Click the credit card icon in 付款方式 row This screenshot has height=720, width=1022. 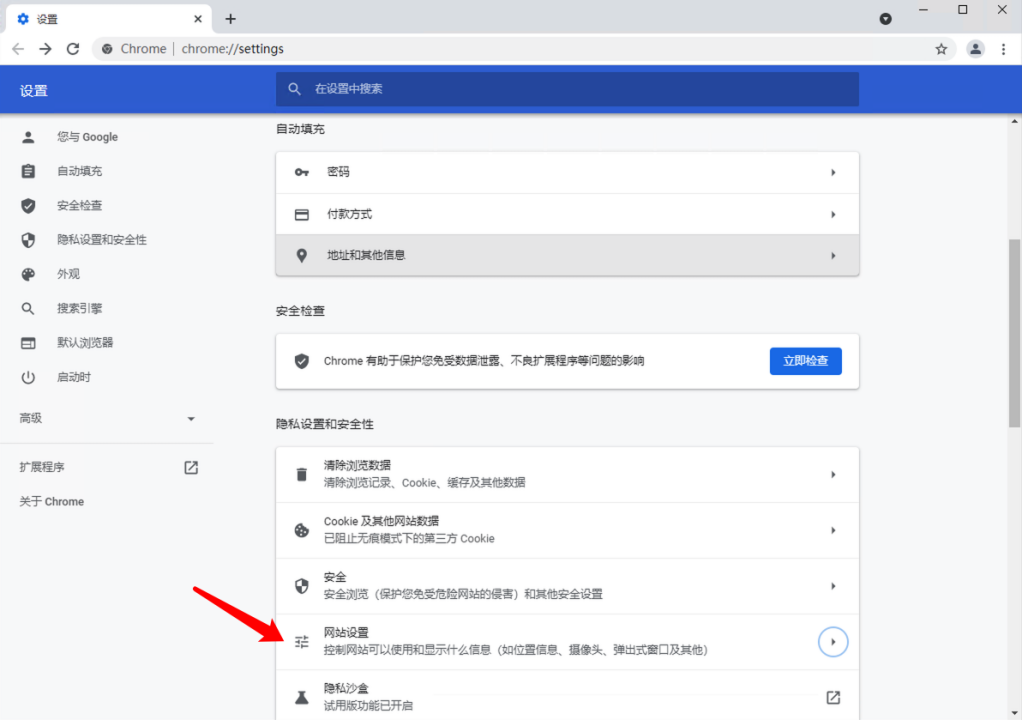[x=301, y=214]
